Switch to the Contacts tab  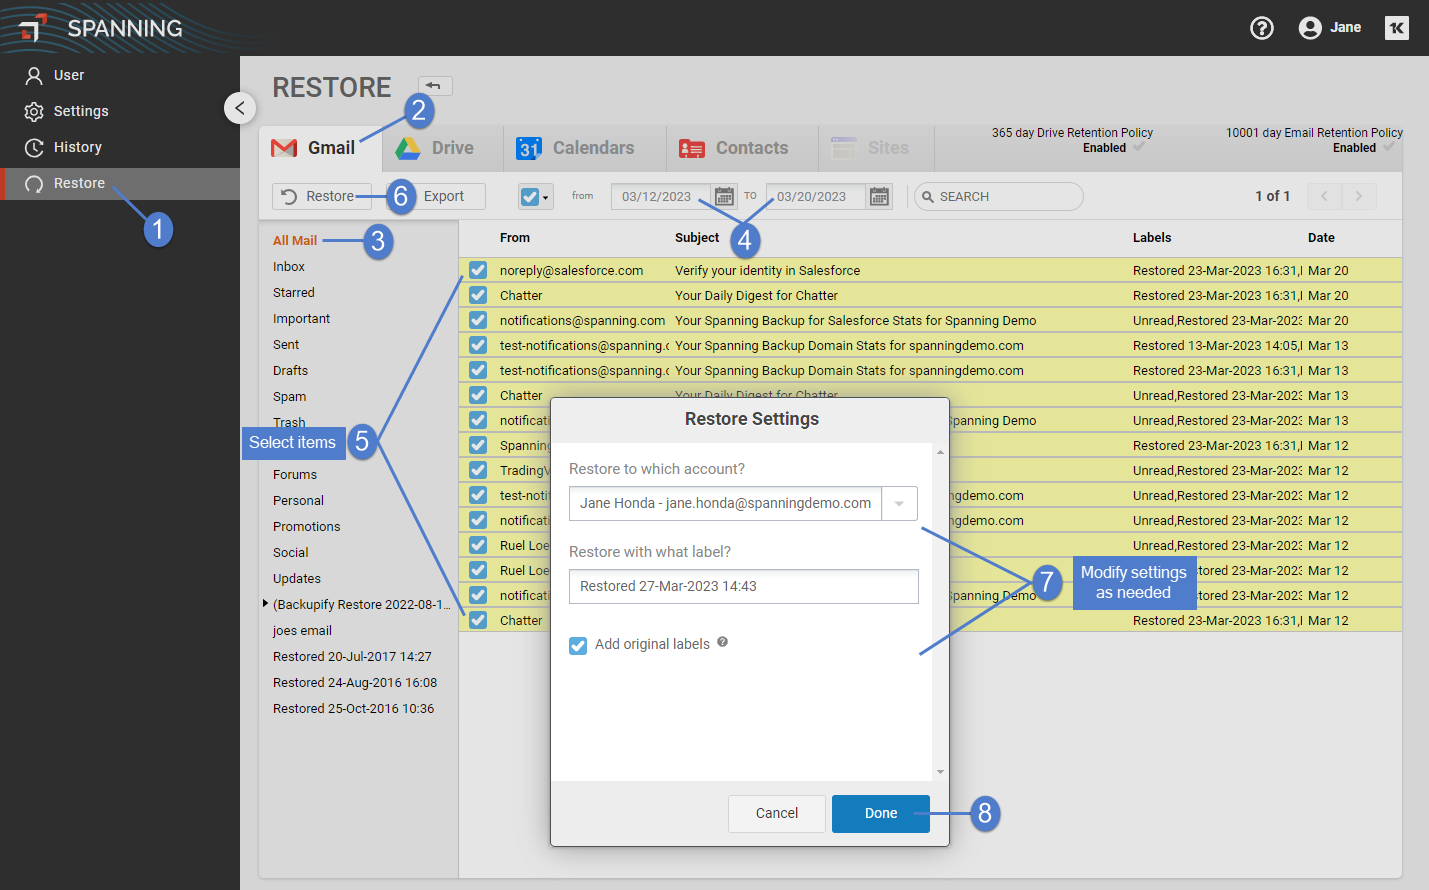pyautogui.click(x=741, y=148)
